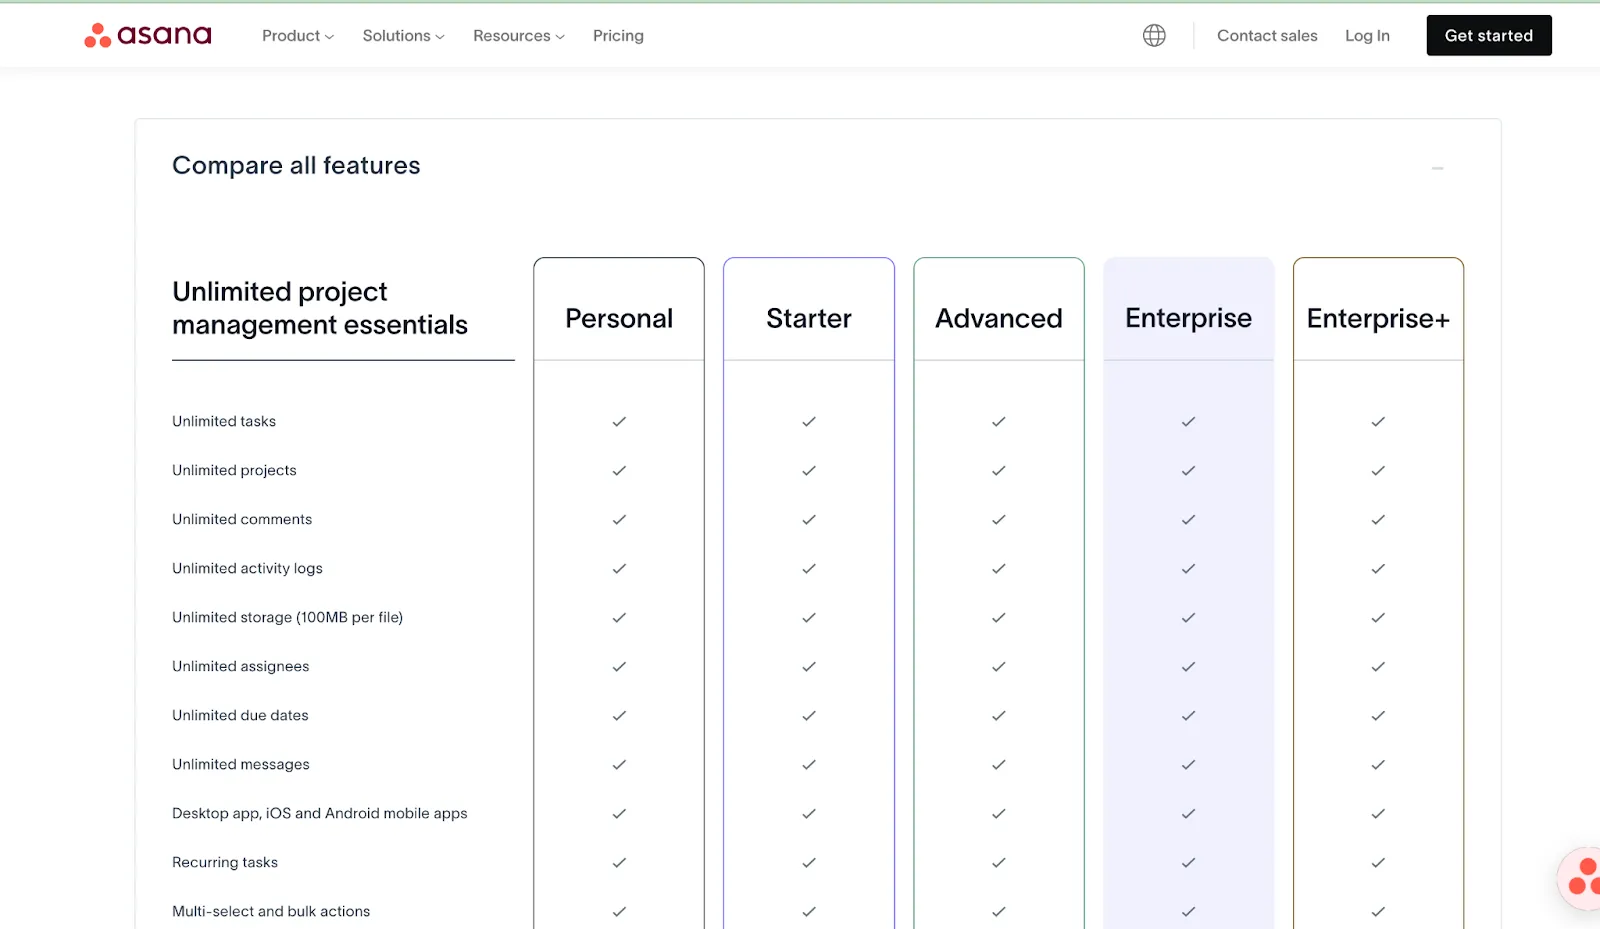Collapse the Compare all features section
The height and width of the screenshot is (929, 1600).
[1437, 169]
